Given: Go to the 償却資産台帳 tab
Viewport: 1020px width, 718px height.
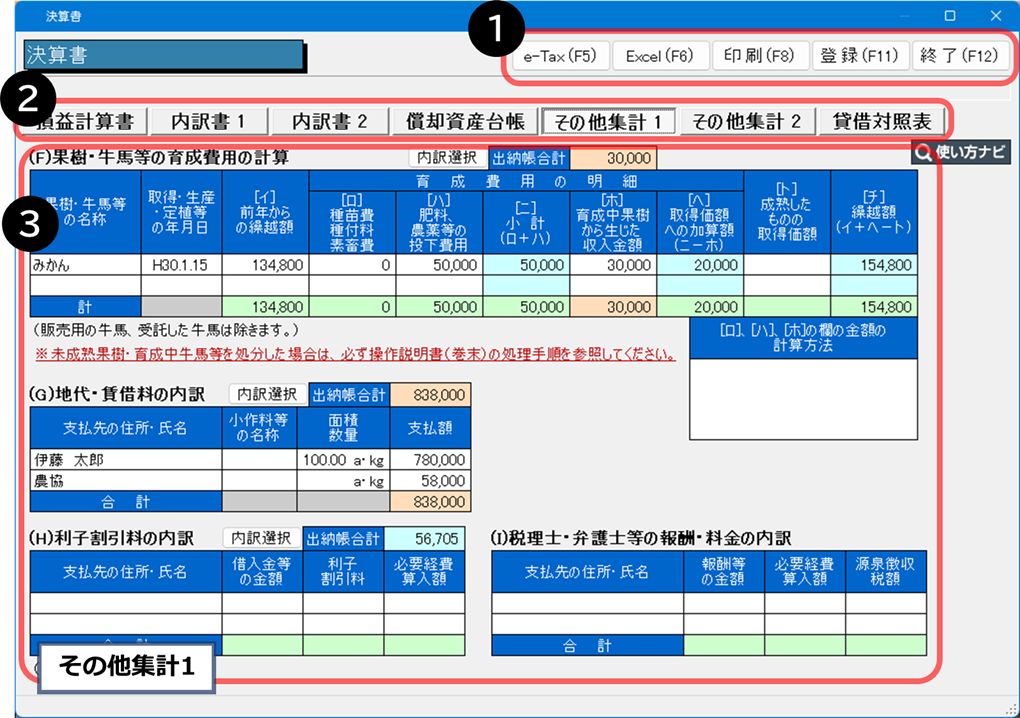Looking at the screenshot, I should click(x=463, y=122).
